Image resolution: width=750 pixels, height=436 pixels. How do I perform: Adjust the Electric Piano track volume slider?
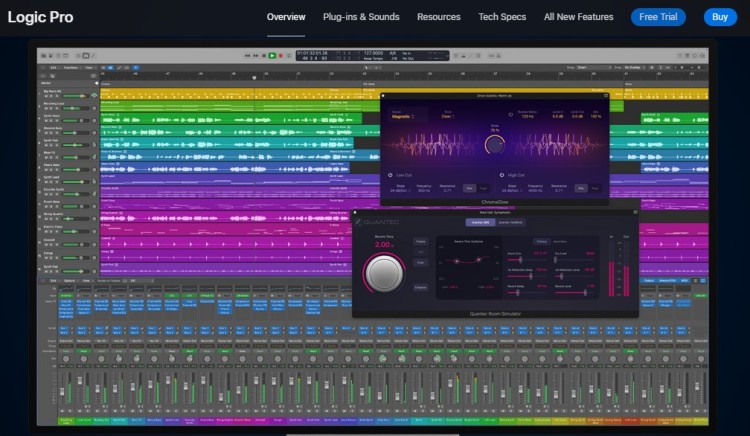pyautogui.click(x=75, y=231)
